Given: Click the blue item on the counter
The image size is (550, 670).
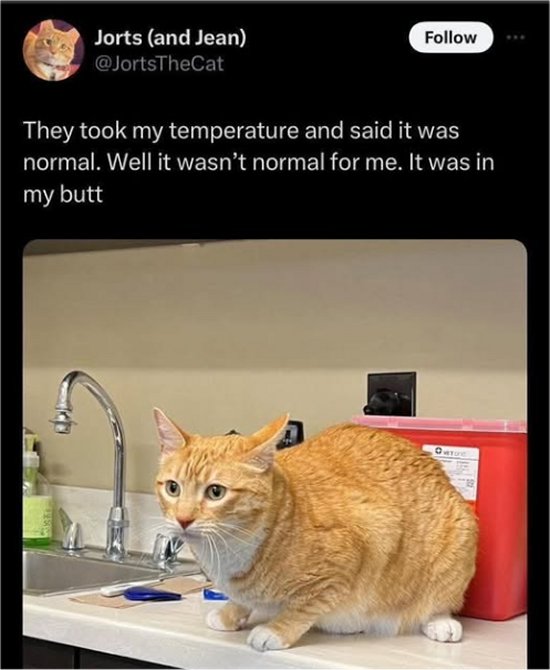Looking at the screenshot, I should [152, 594].
